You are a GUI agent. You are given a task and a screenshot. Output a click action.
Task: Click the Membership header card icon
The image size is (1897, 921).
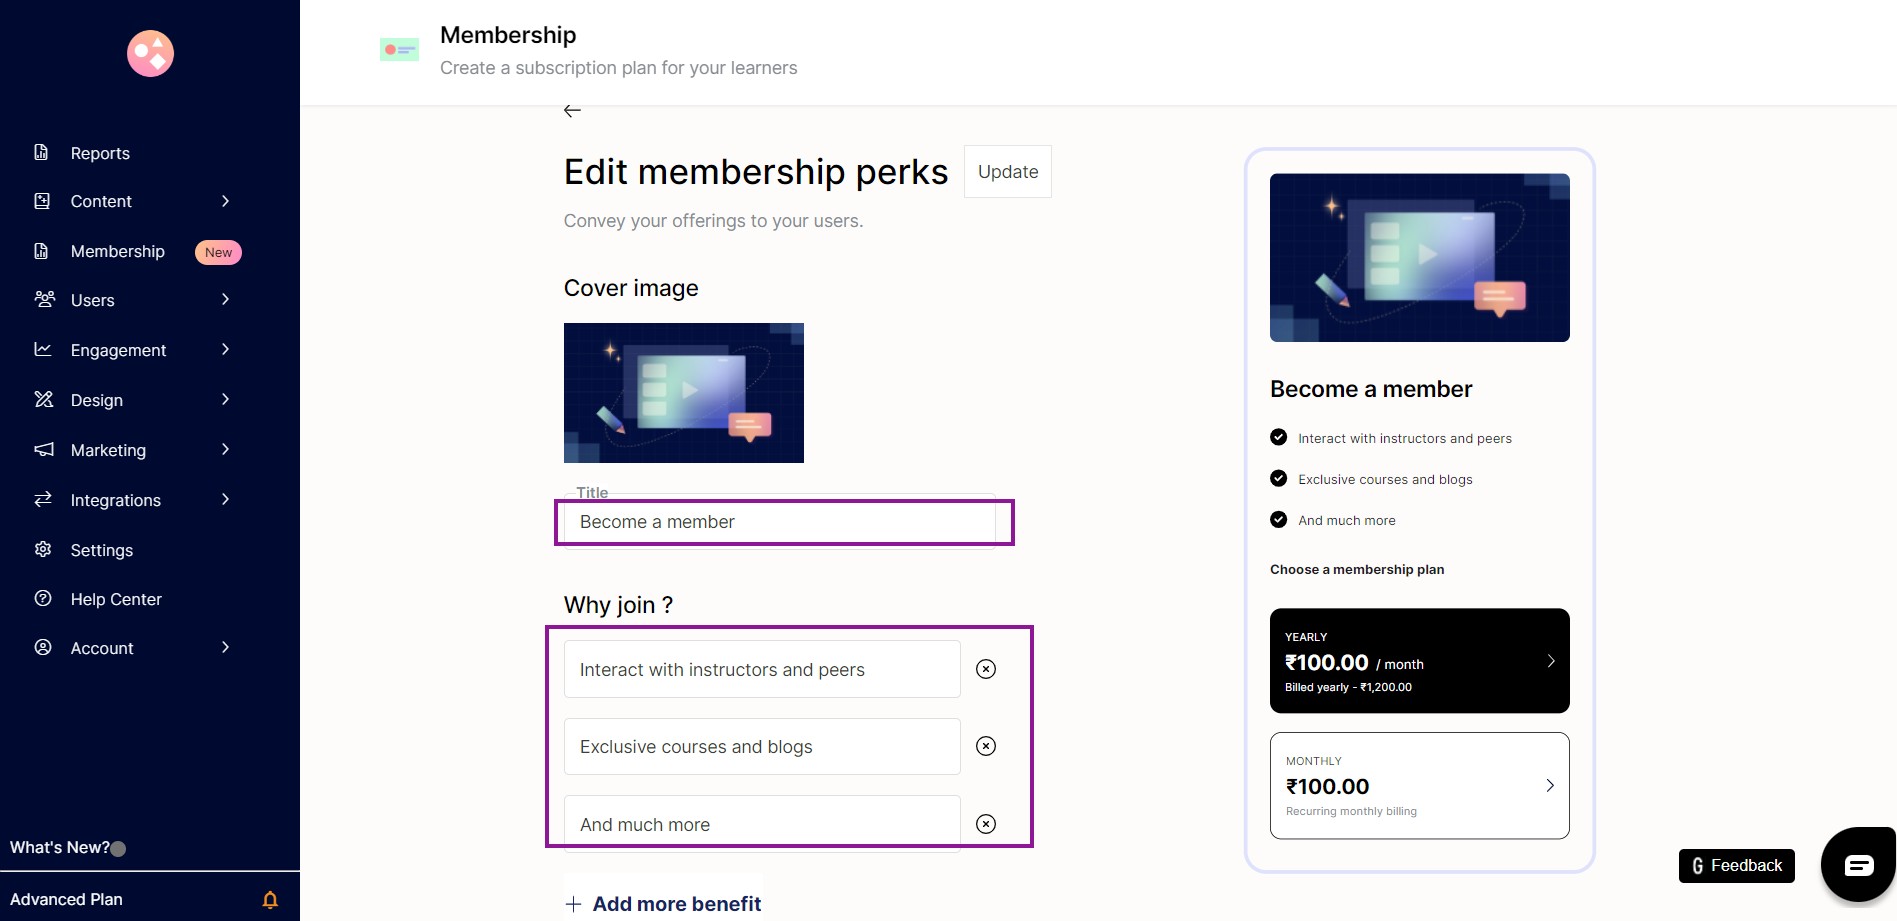tap(399, 49)
